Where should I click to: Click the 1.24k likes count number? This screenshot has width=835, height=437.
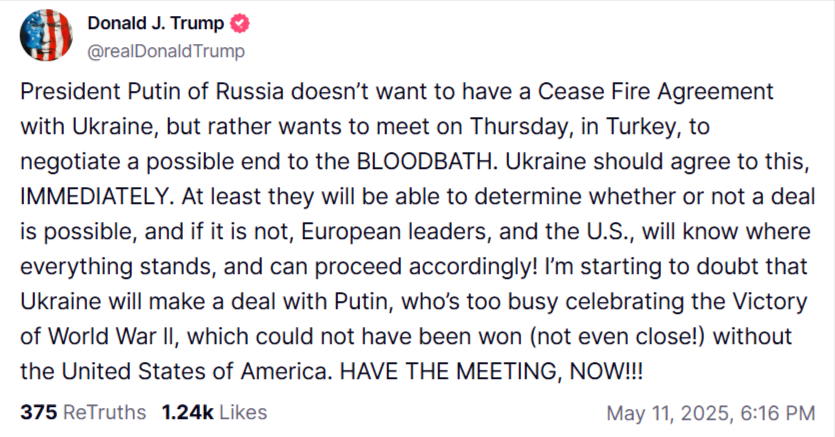[x=187, y=413]
